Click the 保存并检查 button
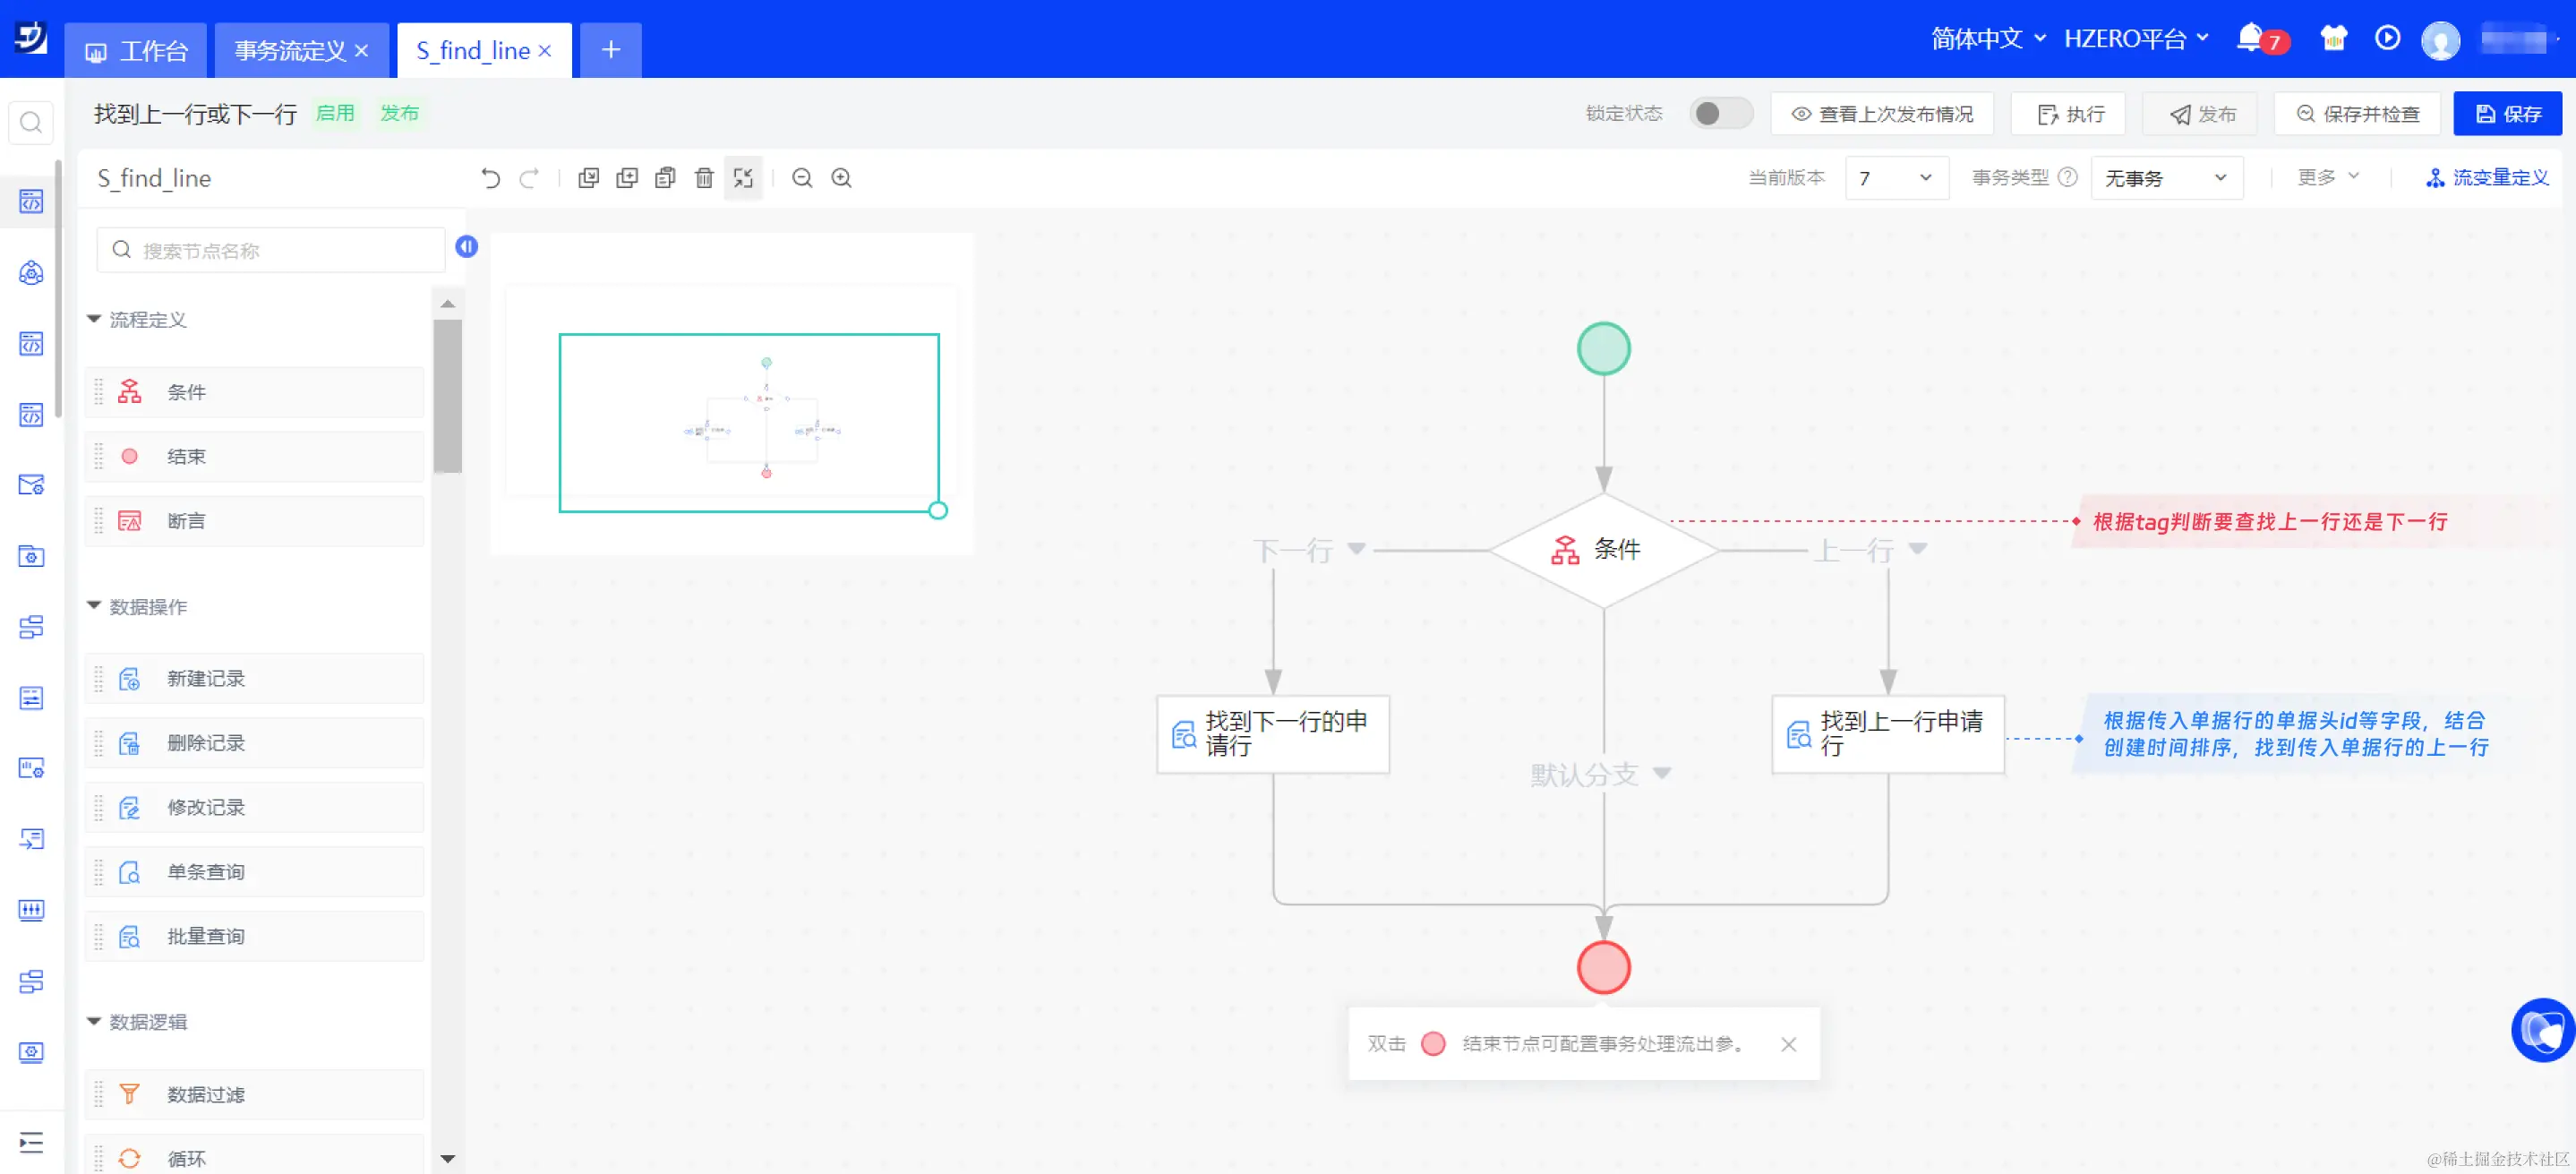The height and width of the screenshot is (1174, 2576). point(2357,114)
